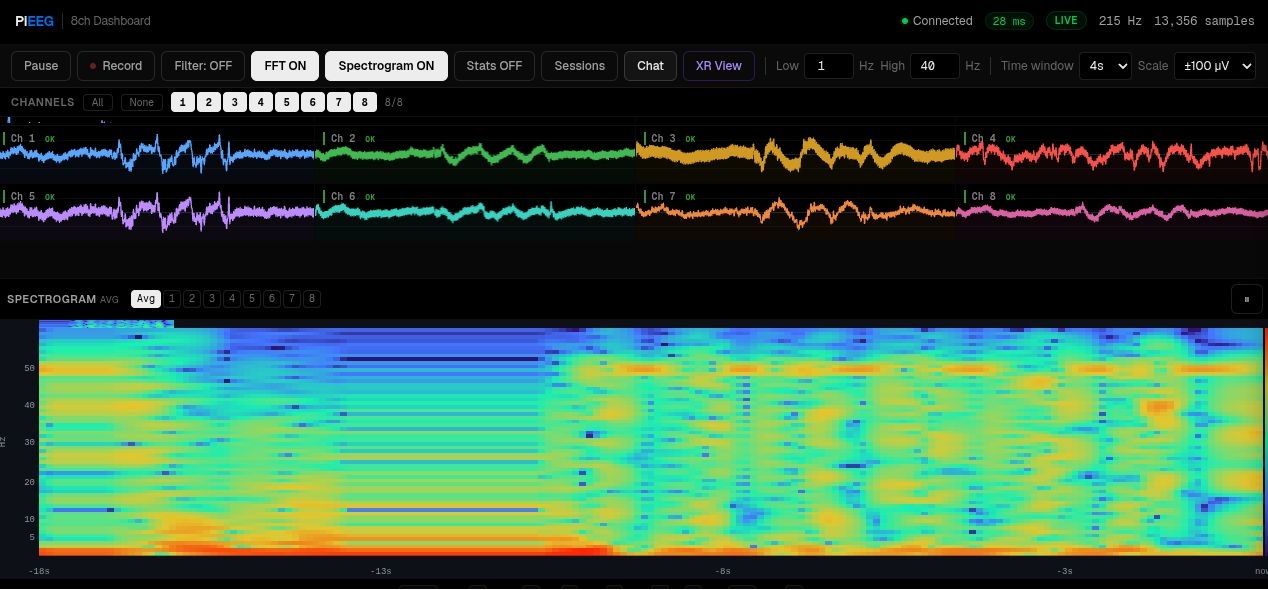
Task: Click the 28 ms latency badge
Action: click(1009, 21)
